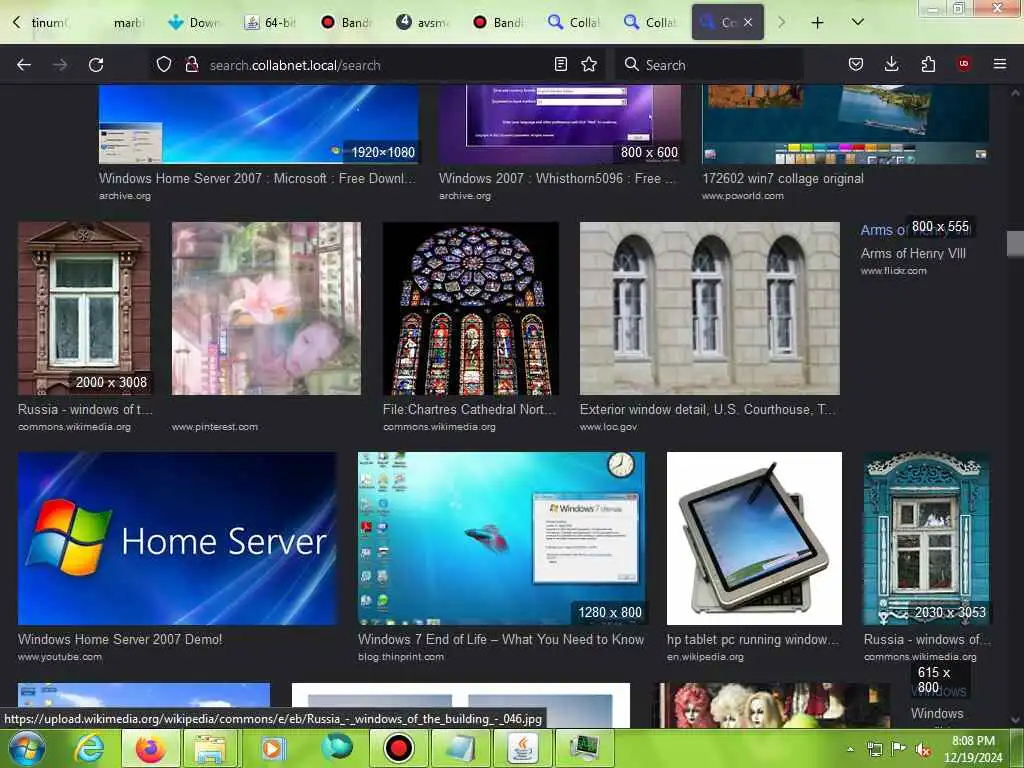The height and width of the screenshot is (768, 1024).
Task: Switch to the 'avsm' tab
Action: [x=423, y=22]
